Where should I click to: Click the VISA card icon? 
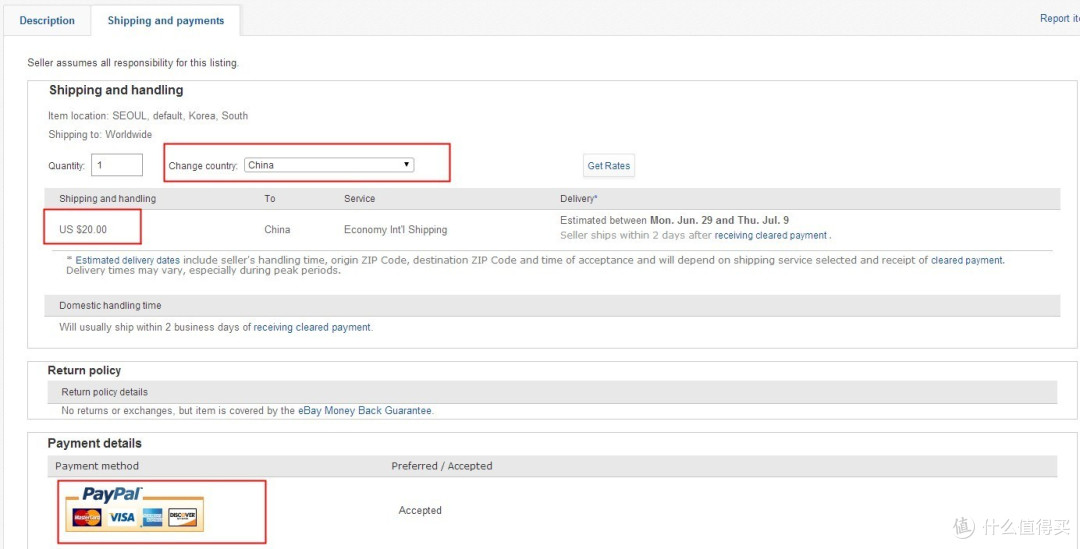(121, 517)
